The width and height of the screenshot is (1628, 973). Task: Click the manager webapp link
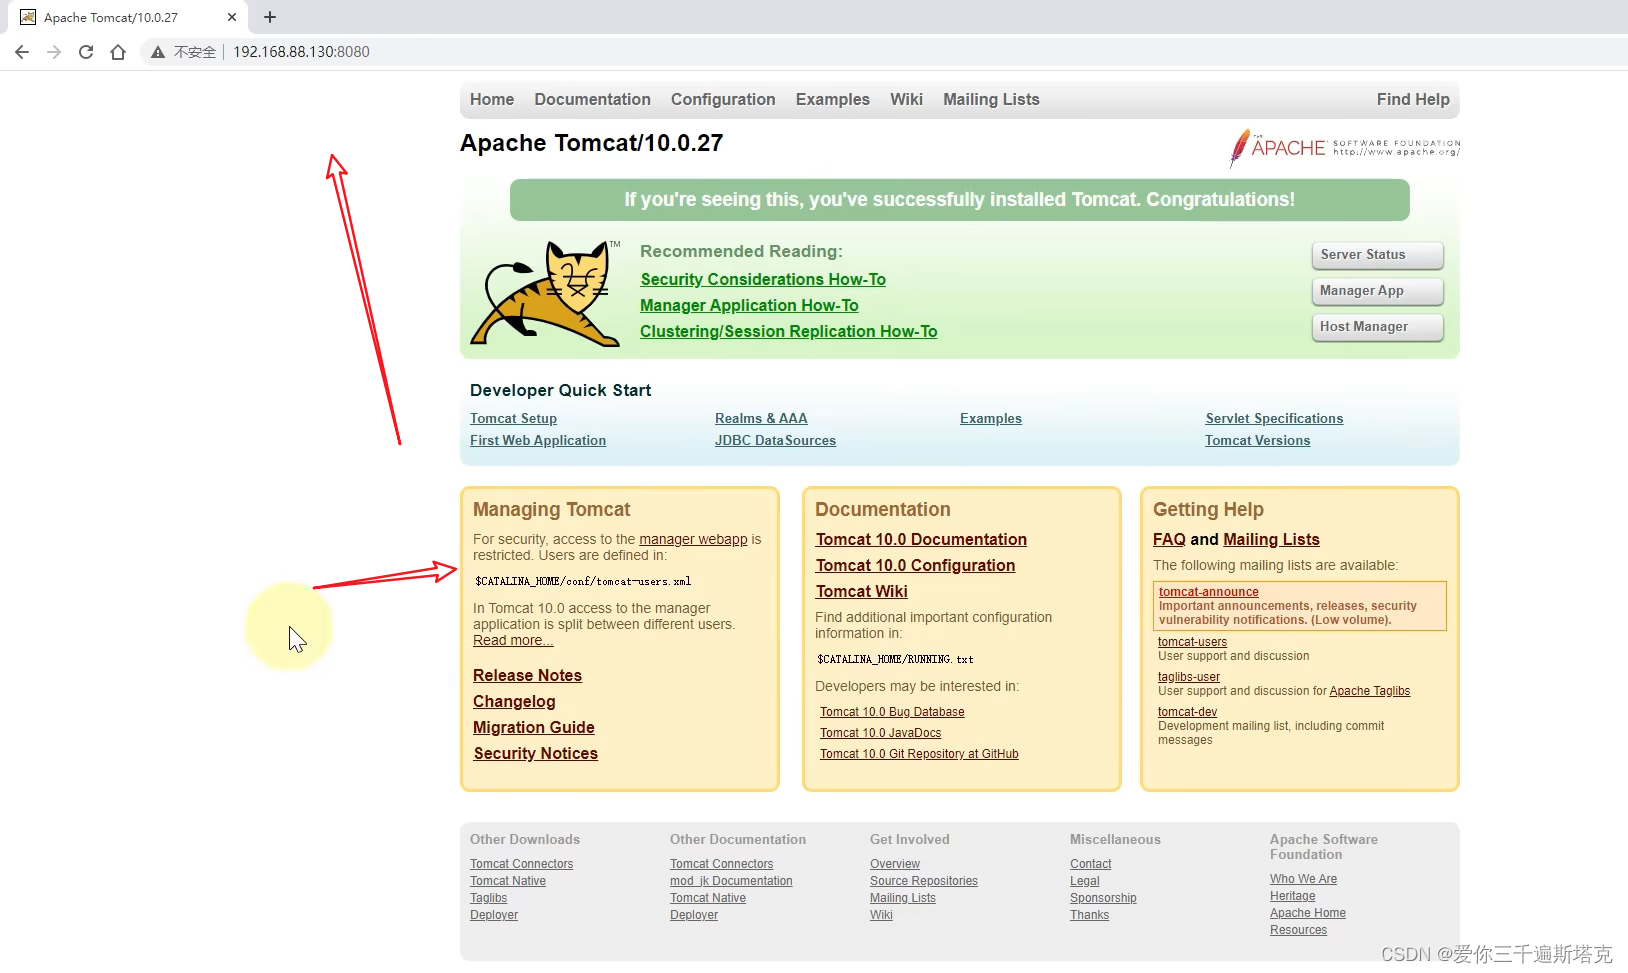693,539
